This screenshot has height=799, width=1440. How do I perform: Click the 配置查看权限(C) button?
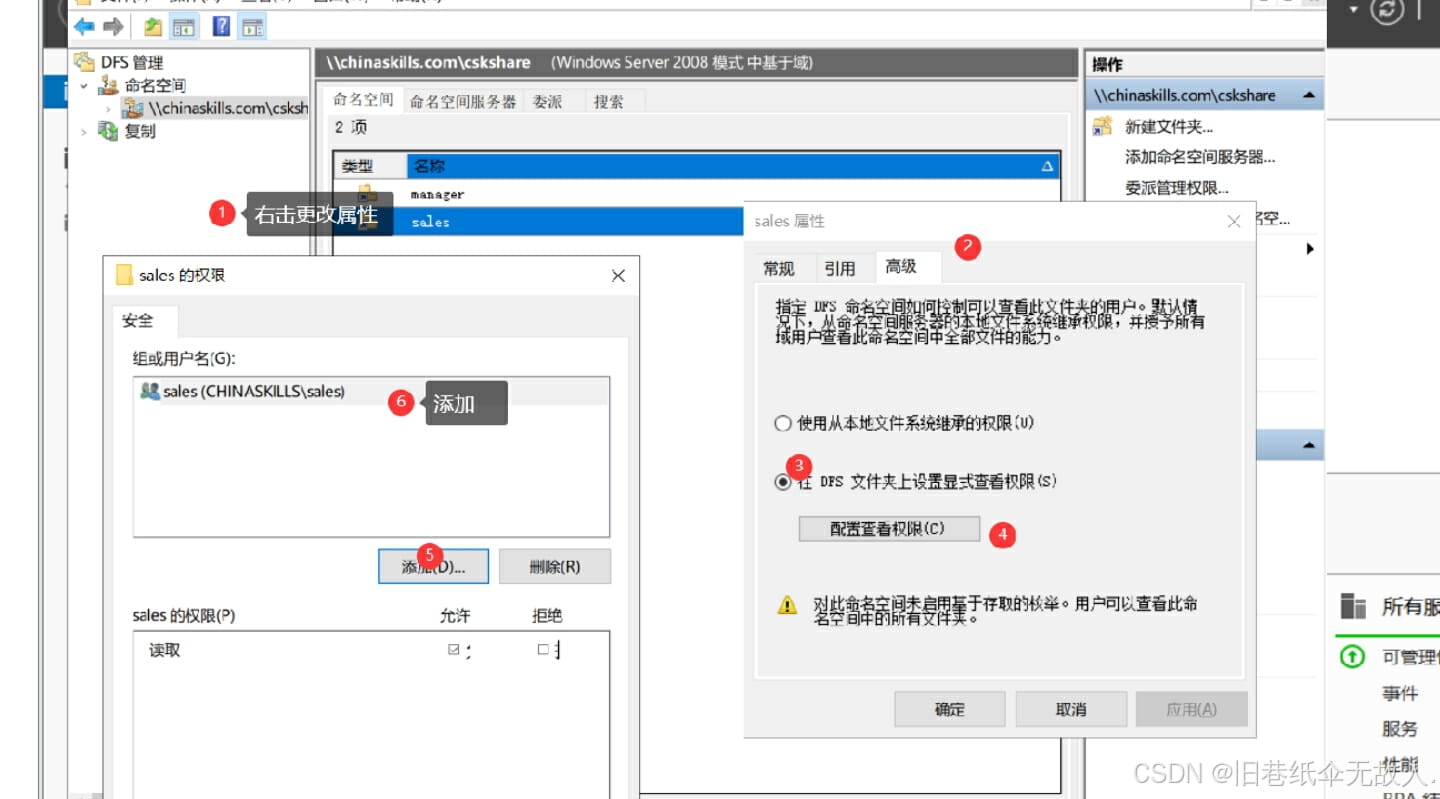pos(889,528)
